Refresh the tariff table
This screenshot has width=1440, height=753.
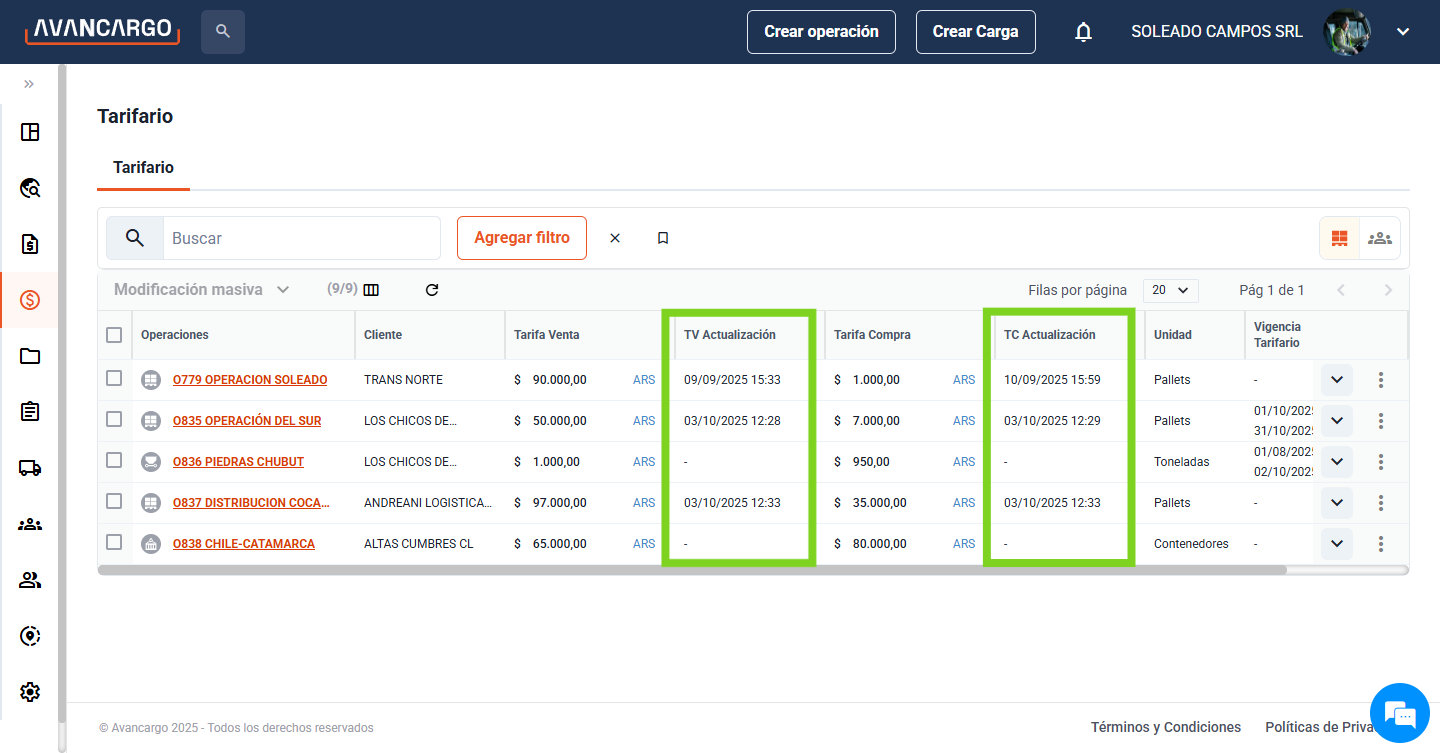click(432, 290)
